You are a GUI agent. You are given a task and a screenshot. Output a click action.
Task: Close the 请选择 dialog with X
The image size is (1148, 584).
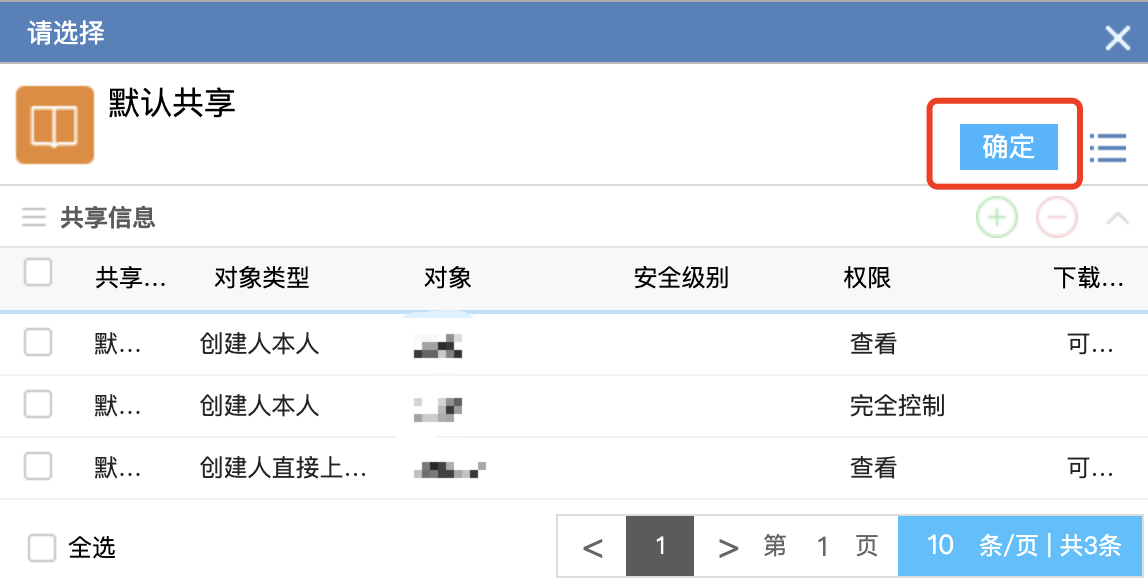coord(1117,38)
